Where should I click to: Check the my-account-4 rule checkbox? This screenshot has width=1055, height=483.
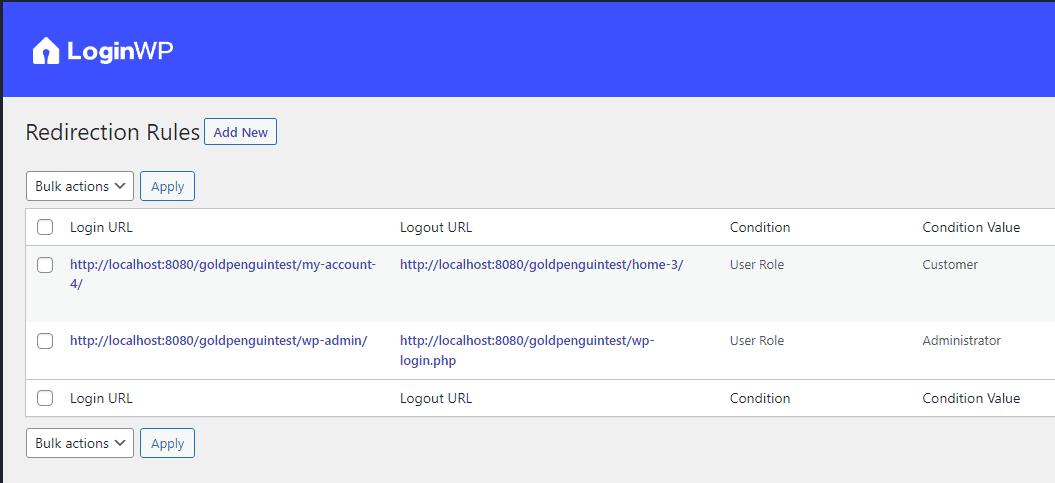pyautogui.click(x=45, y=265)
